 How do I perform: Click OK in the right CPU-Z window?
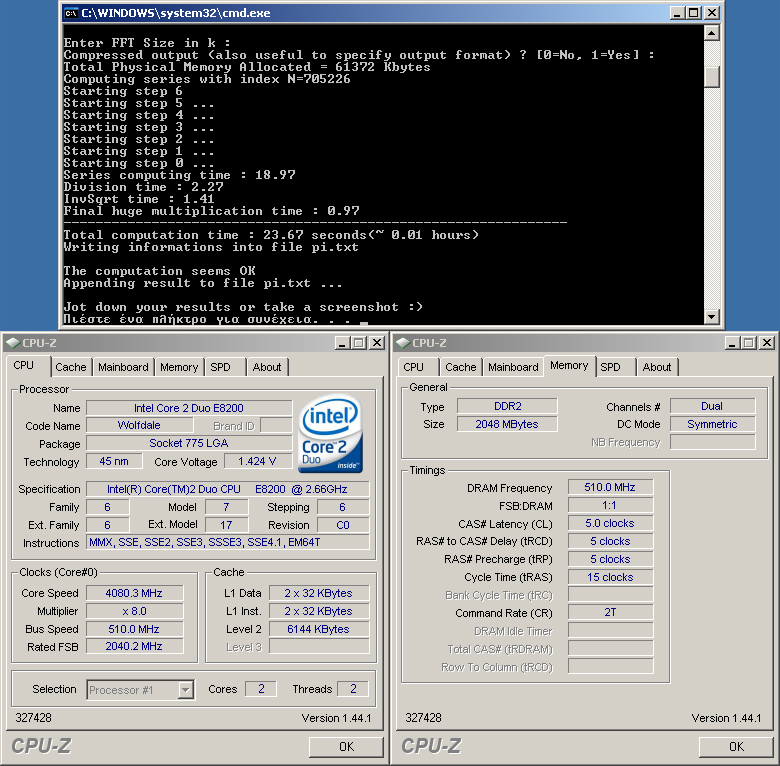(736, 747)
